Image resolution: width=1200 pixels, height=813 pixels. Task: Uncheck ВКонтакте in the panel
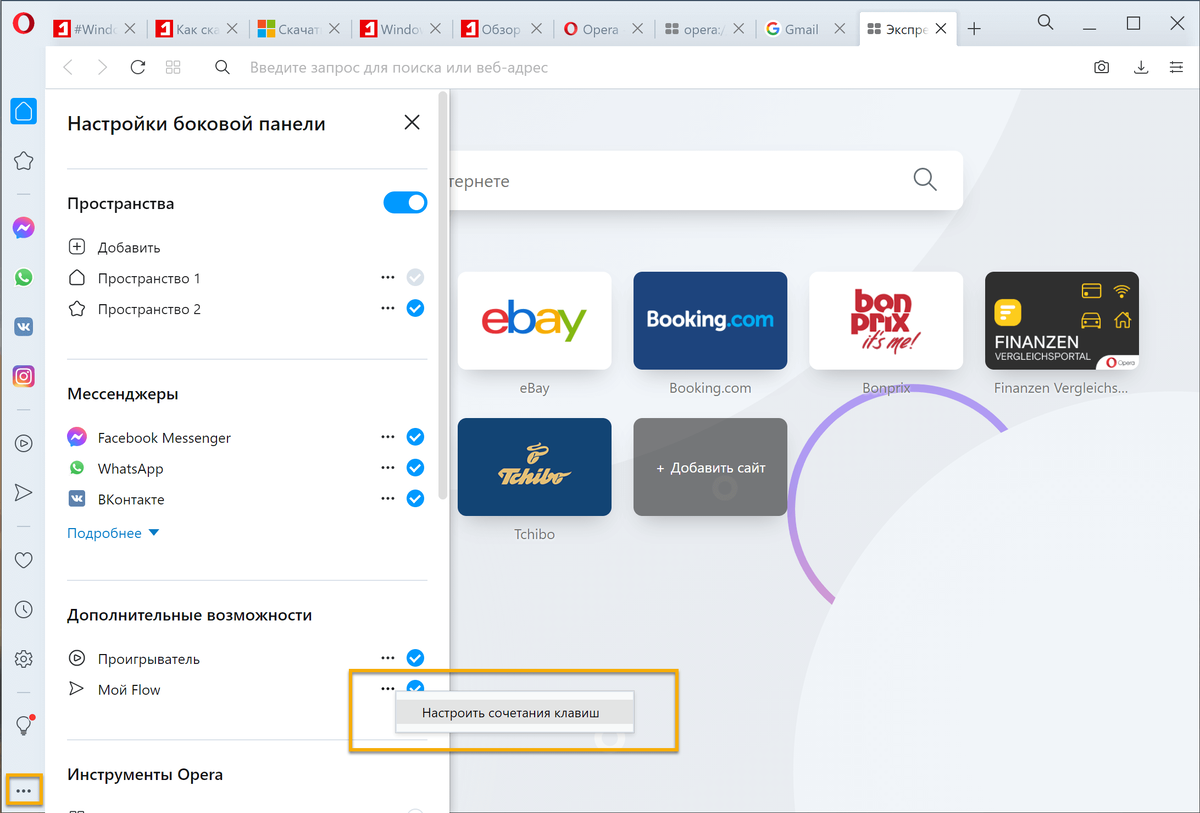416,498
